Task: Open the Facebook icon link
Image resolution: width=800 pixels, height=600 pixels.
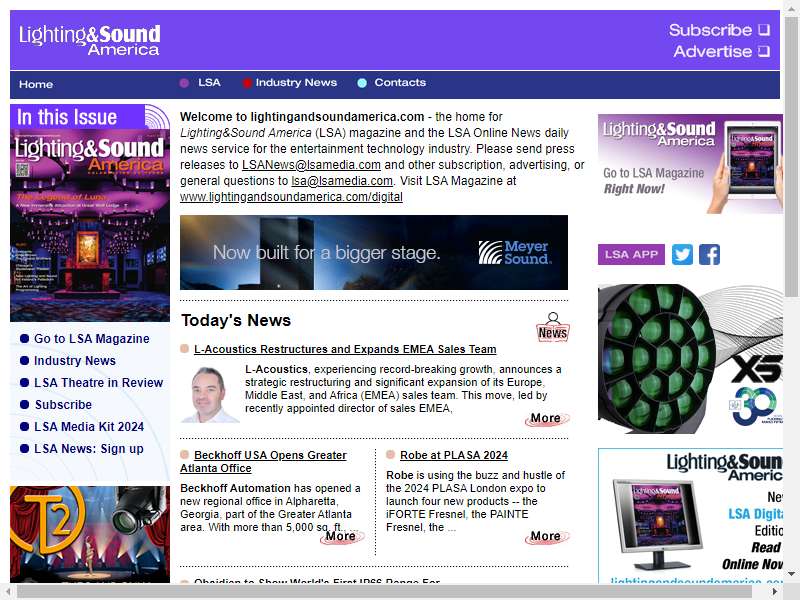Action: tap(709, 254)
